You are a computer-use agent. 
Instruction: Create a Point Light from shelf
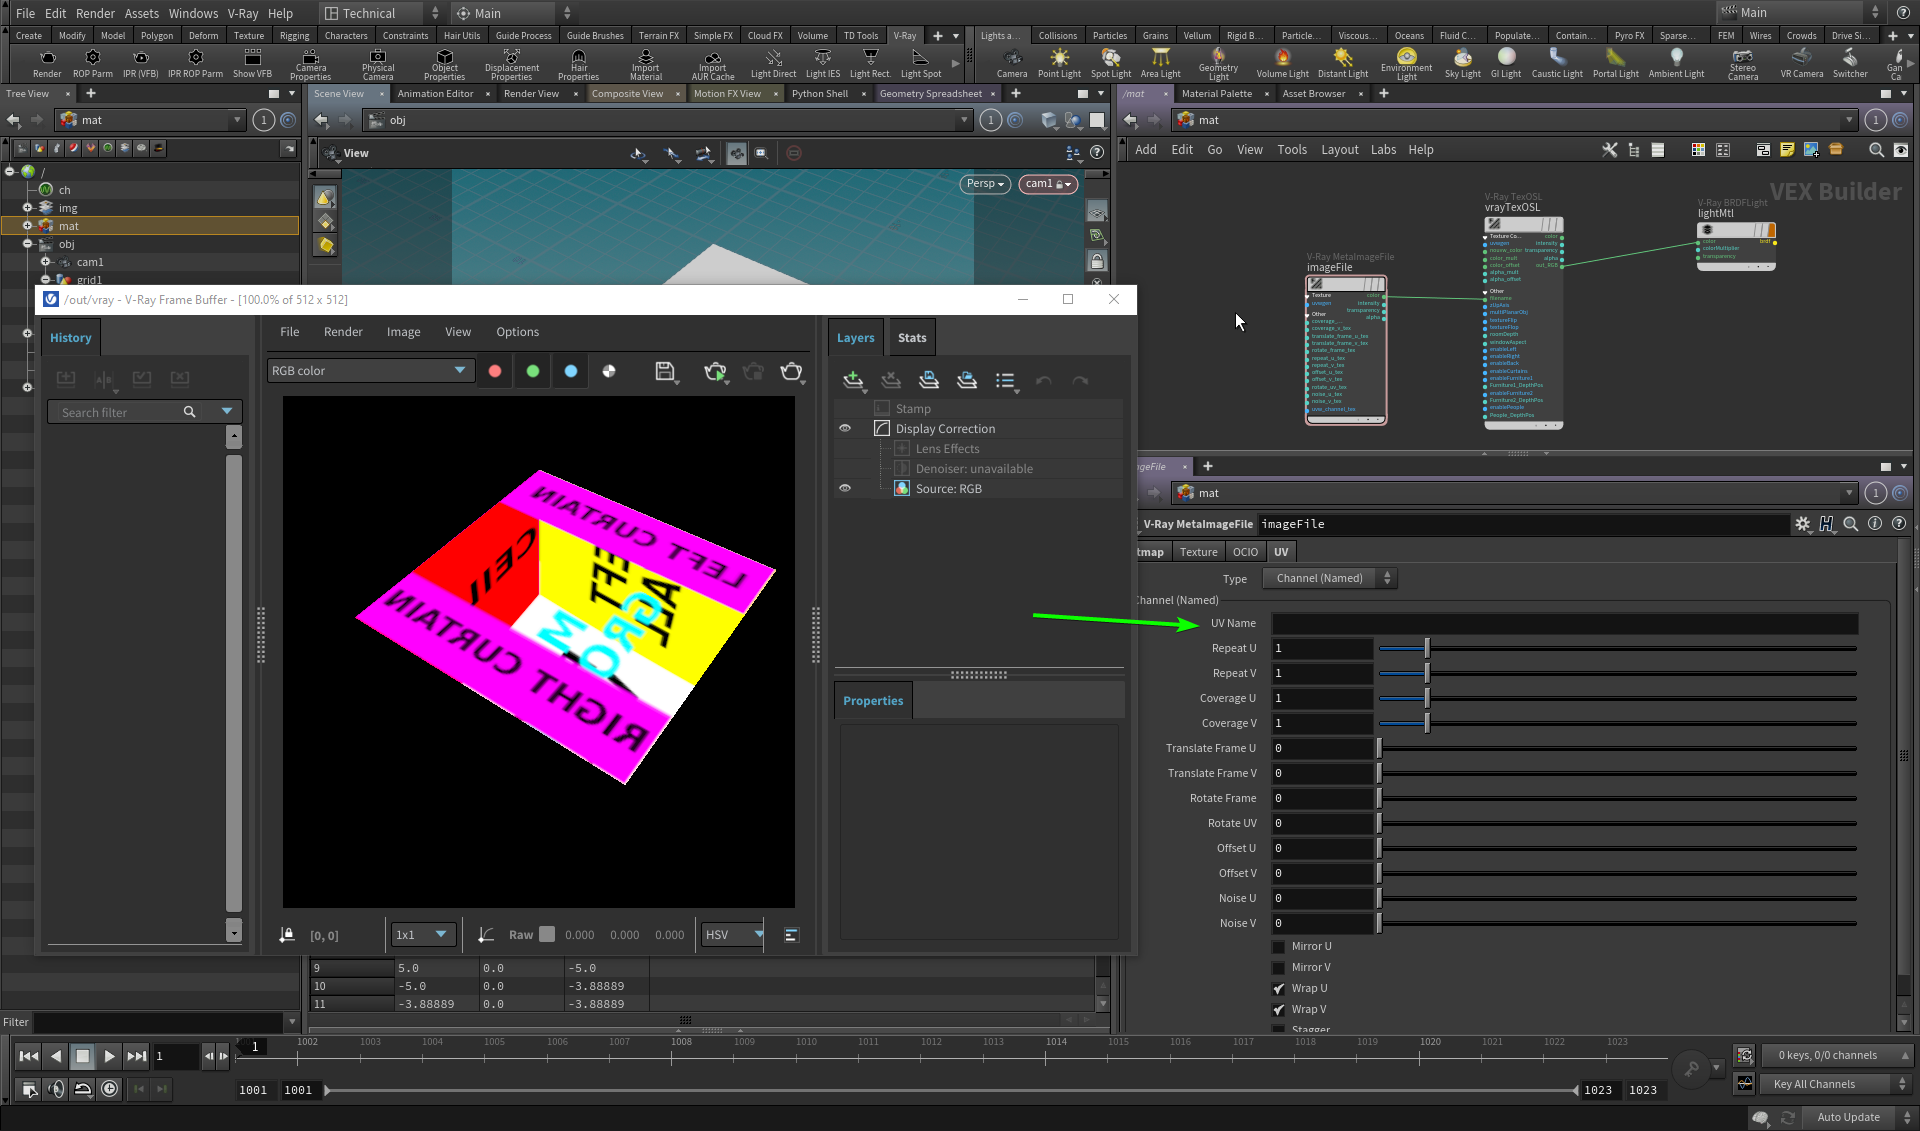[1059, 63]
